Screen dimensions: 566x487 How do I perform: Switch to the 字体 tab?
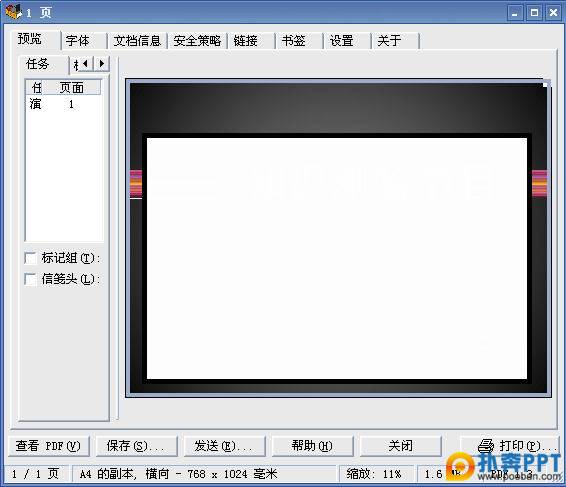click(84, 40)
